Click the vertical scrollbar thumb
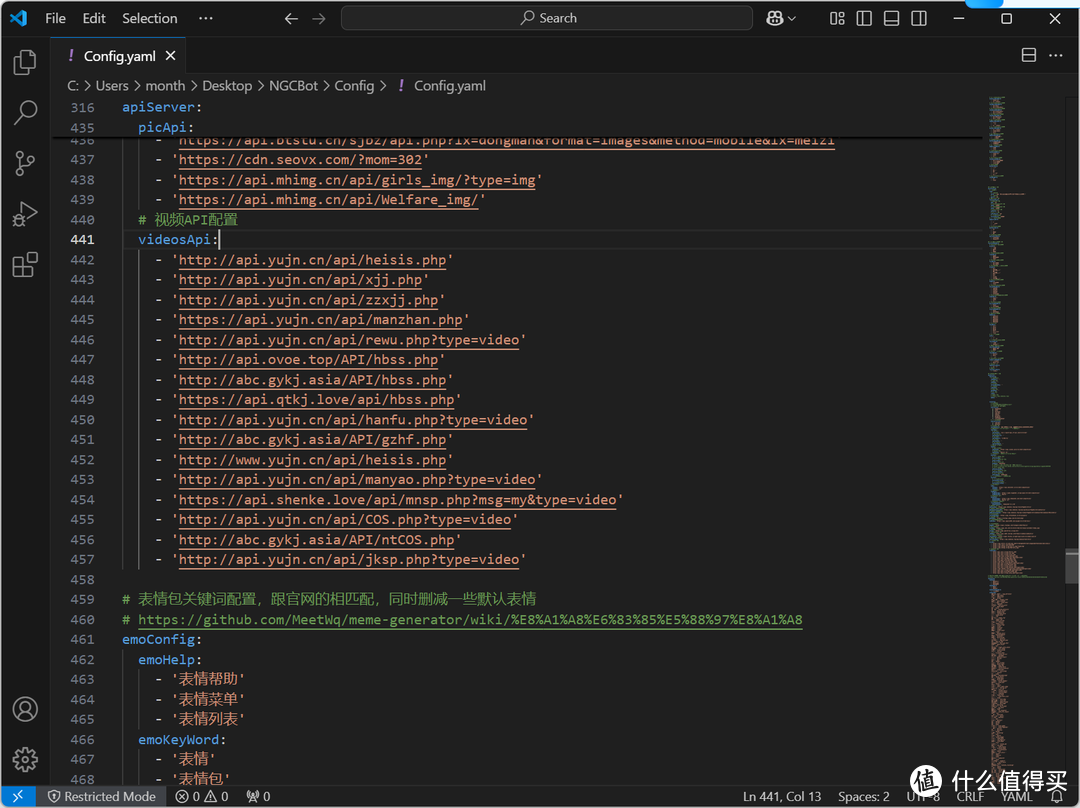Screen dimensions: 1080x808 coord(1072,566)
